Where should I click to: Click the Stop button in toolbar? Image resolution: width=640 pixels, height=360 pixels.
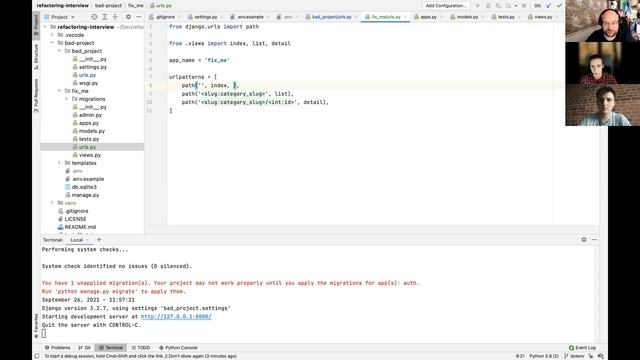(x=524, y=6)
